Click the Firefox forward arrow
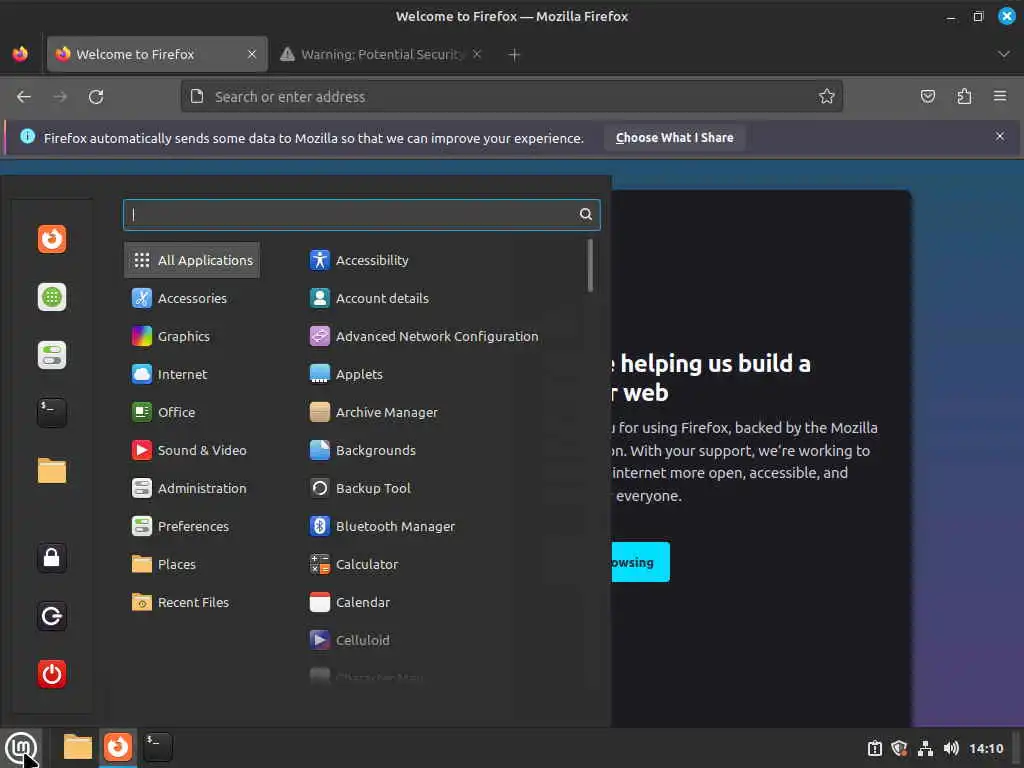This screenshot has height=768, width=1024. click(x=60, y=97)
